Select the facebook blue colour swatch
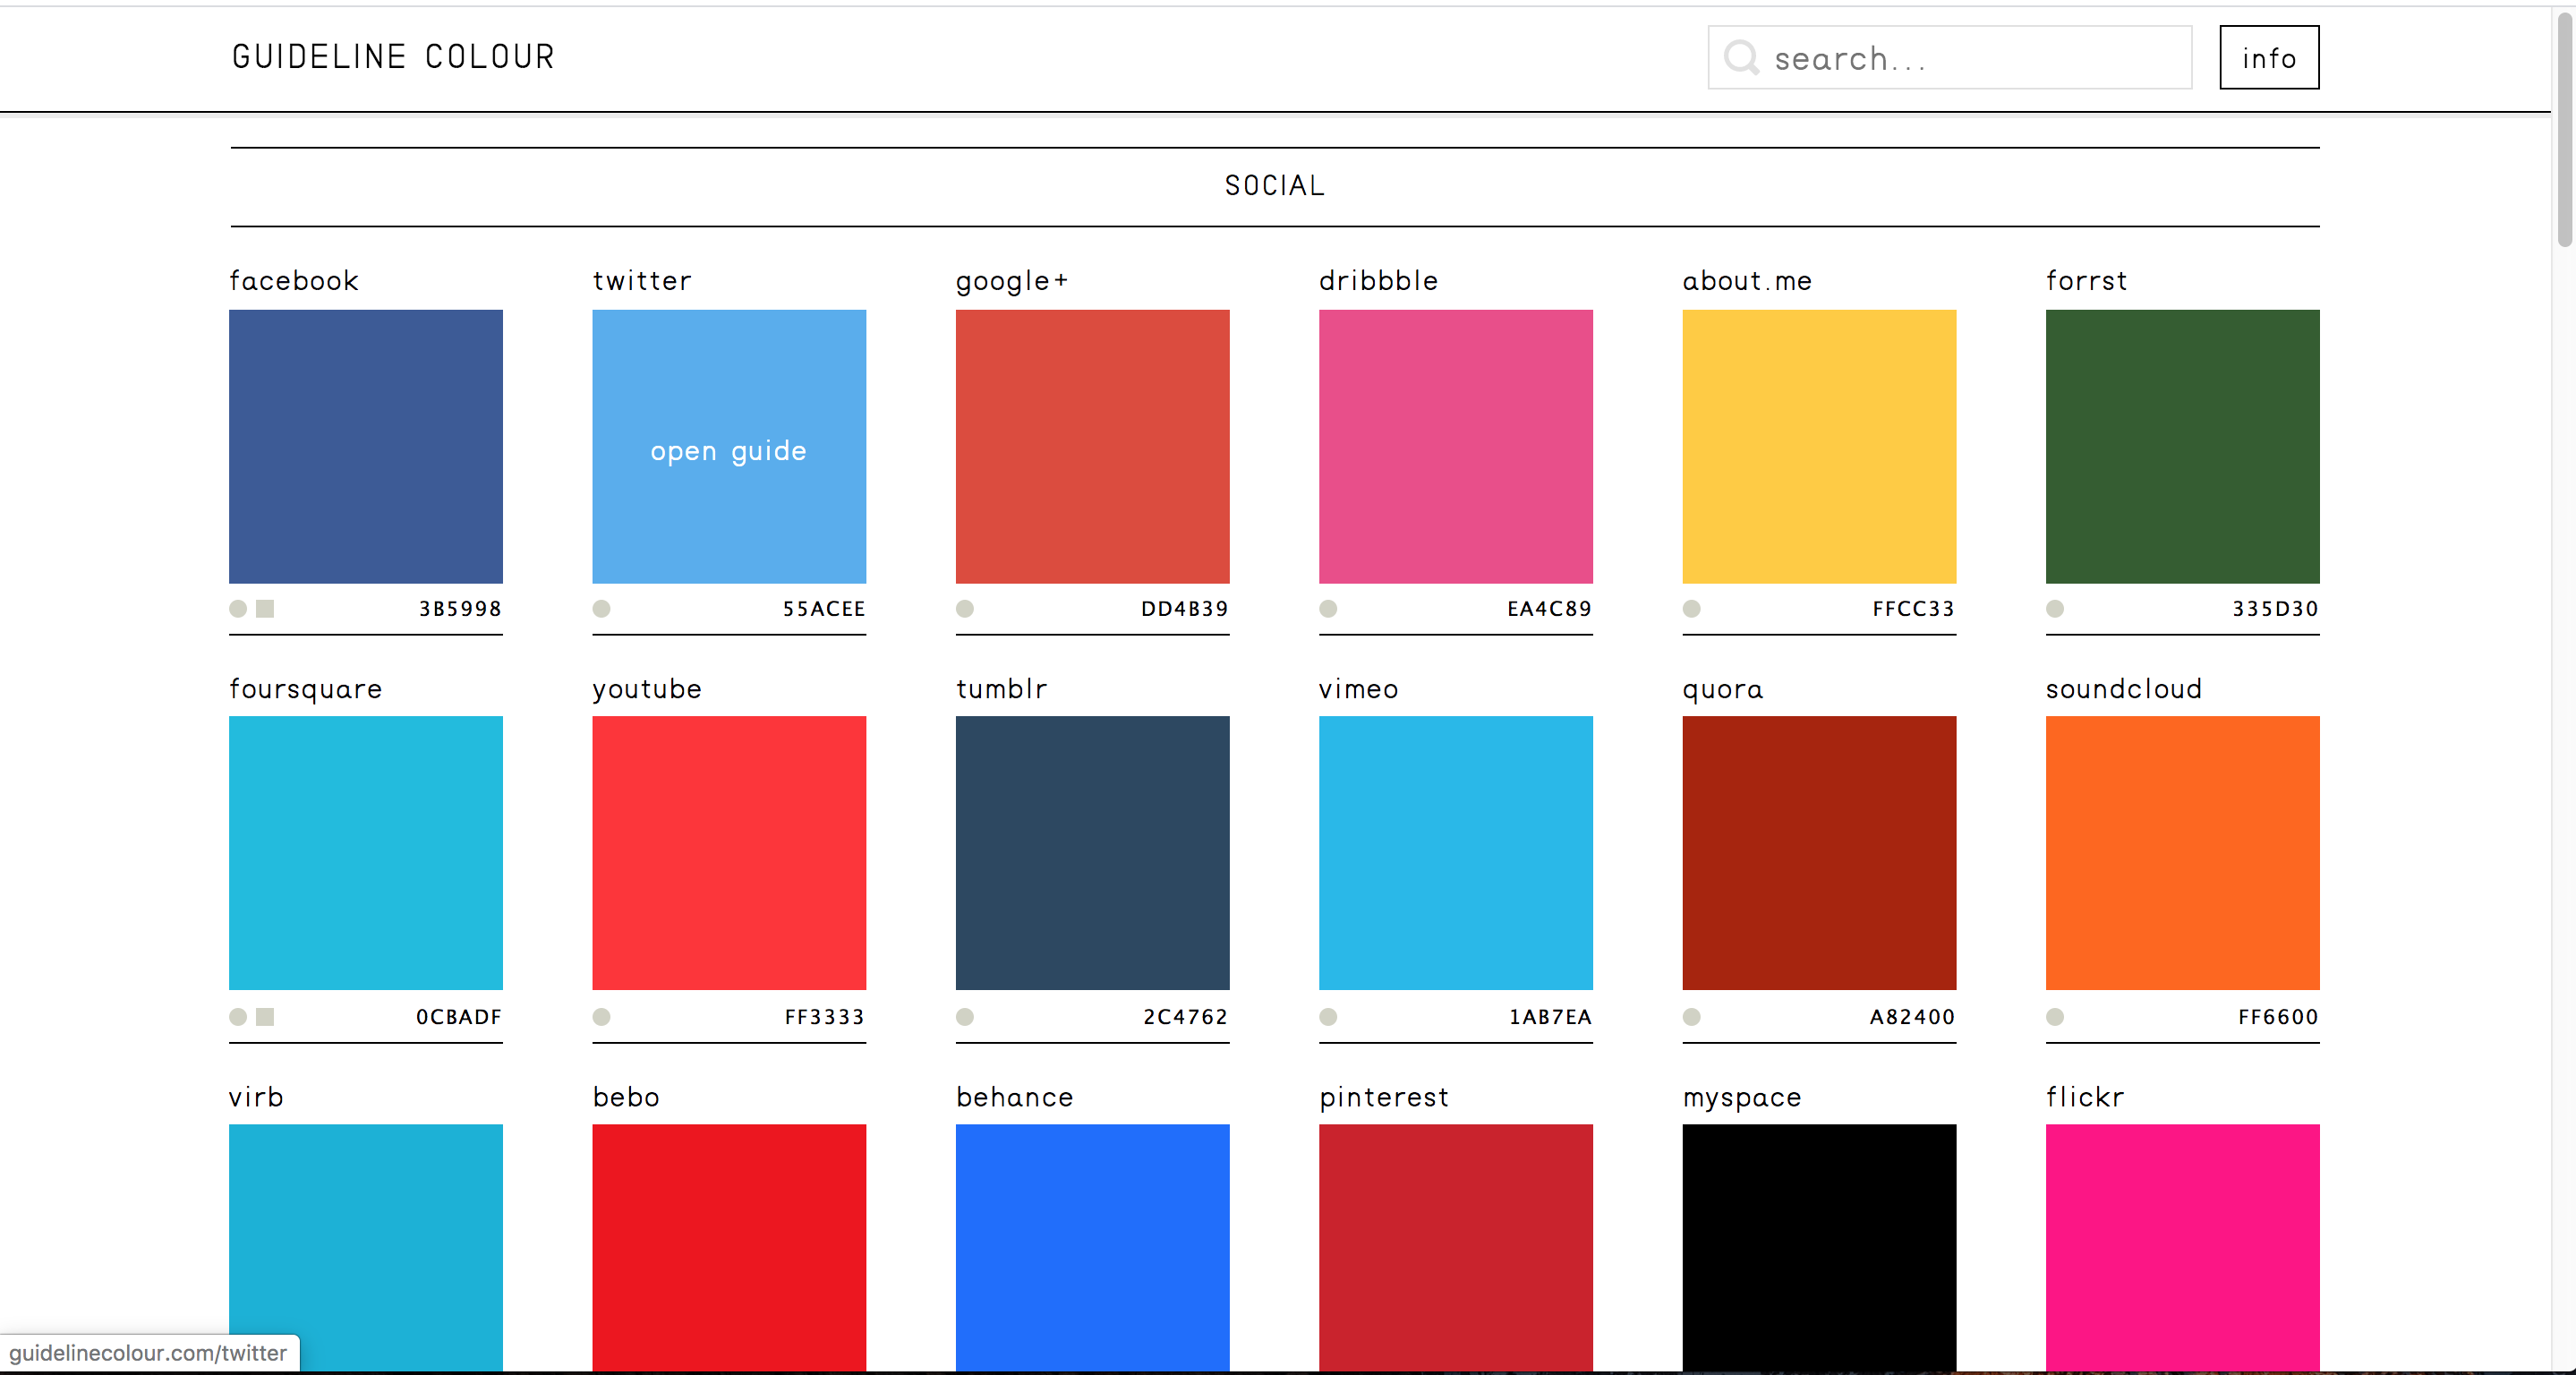Image resolution: width=2576 pixels, height=1375 pixels. 366,446
